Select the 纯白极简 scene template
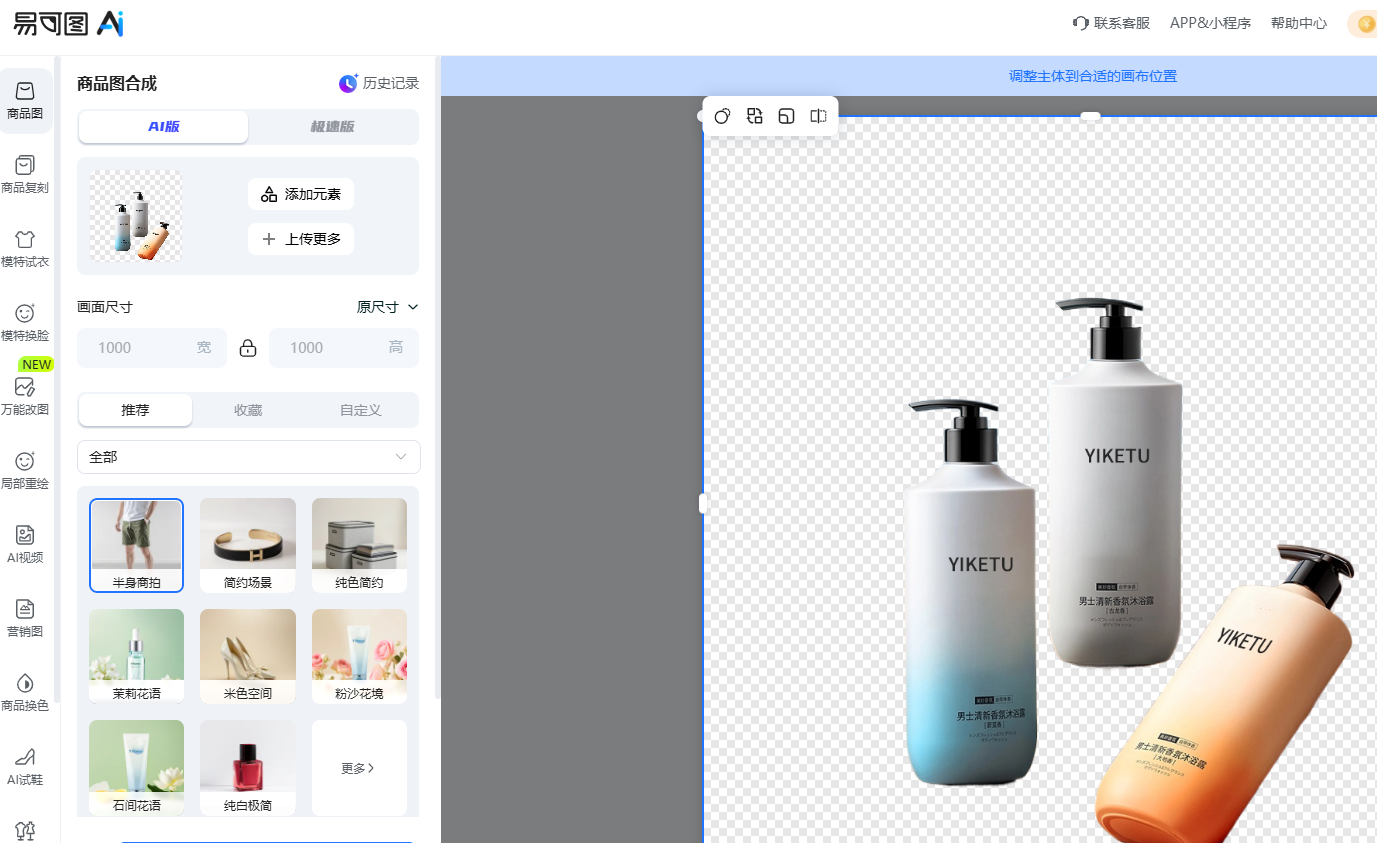This screenshot has height=843, width=1377. (248, 767)
